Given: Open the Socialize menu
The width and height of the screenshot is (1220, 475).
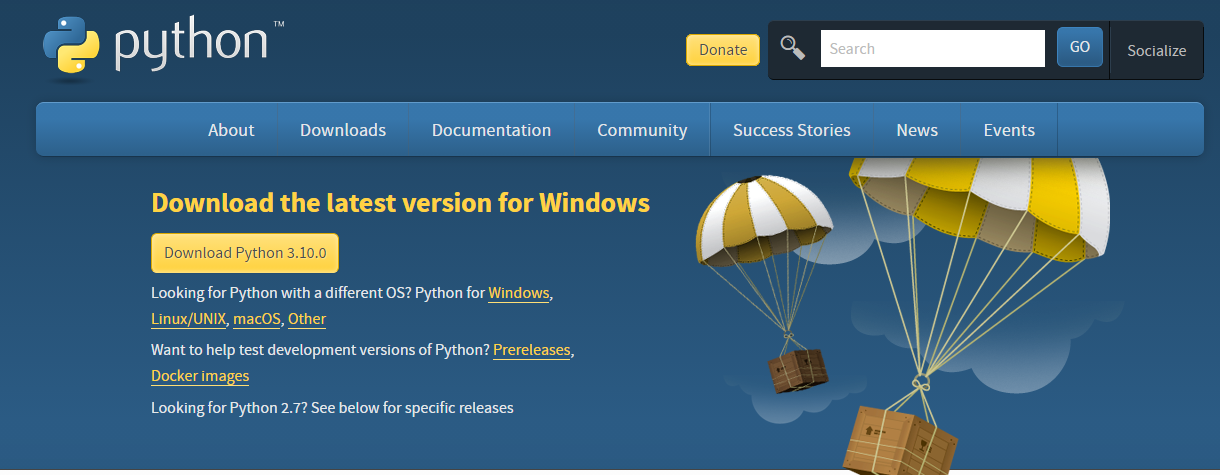Looking at the screenshot, I should coord(1156,50).
